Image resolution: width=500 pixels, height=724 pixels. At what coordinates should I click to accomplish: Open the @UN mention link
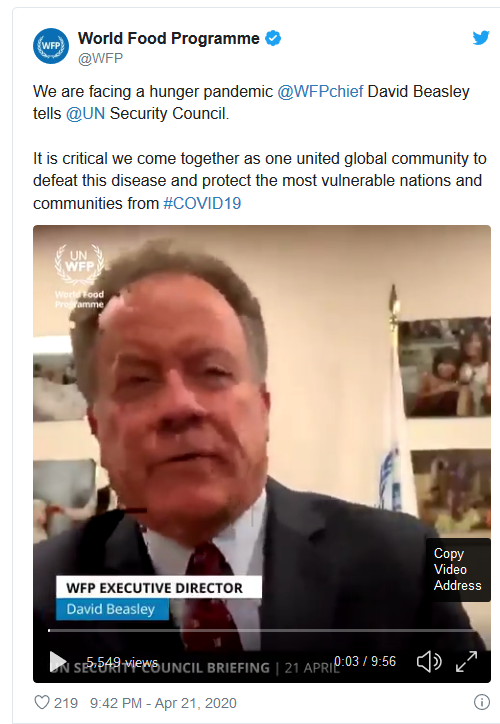coord(85,114)
